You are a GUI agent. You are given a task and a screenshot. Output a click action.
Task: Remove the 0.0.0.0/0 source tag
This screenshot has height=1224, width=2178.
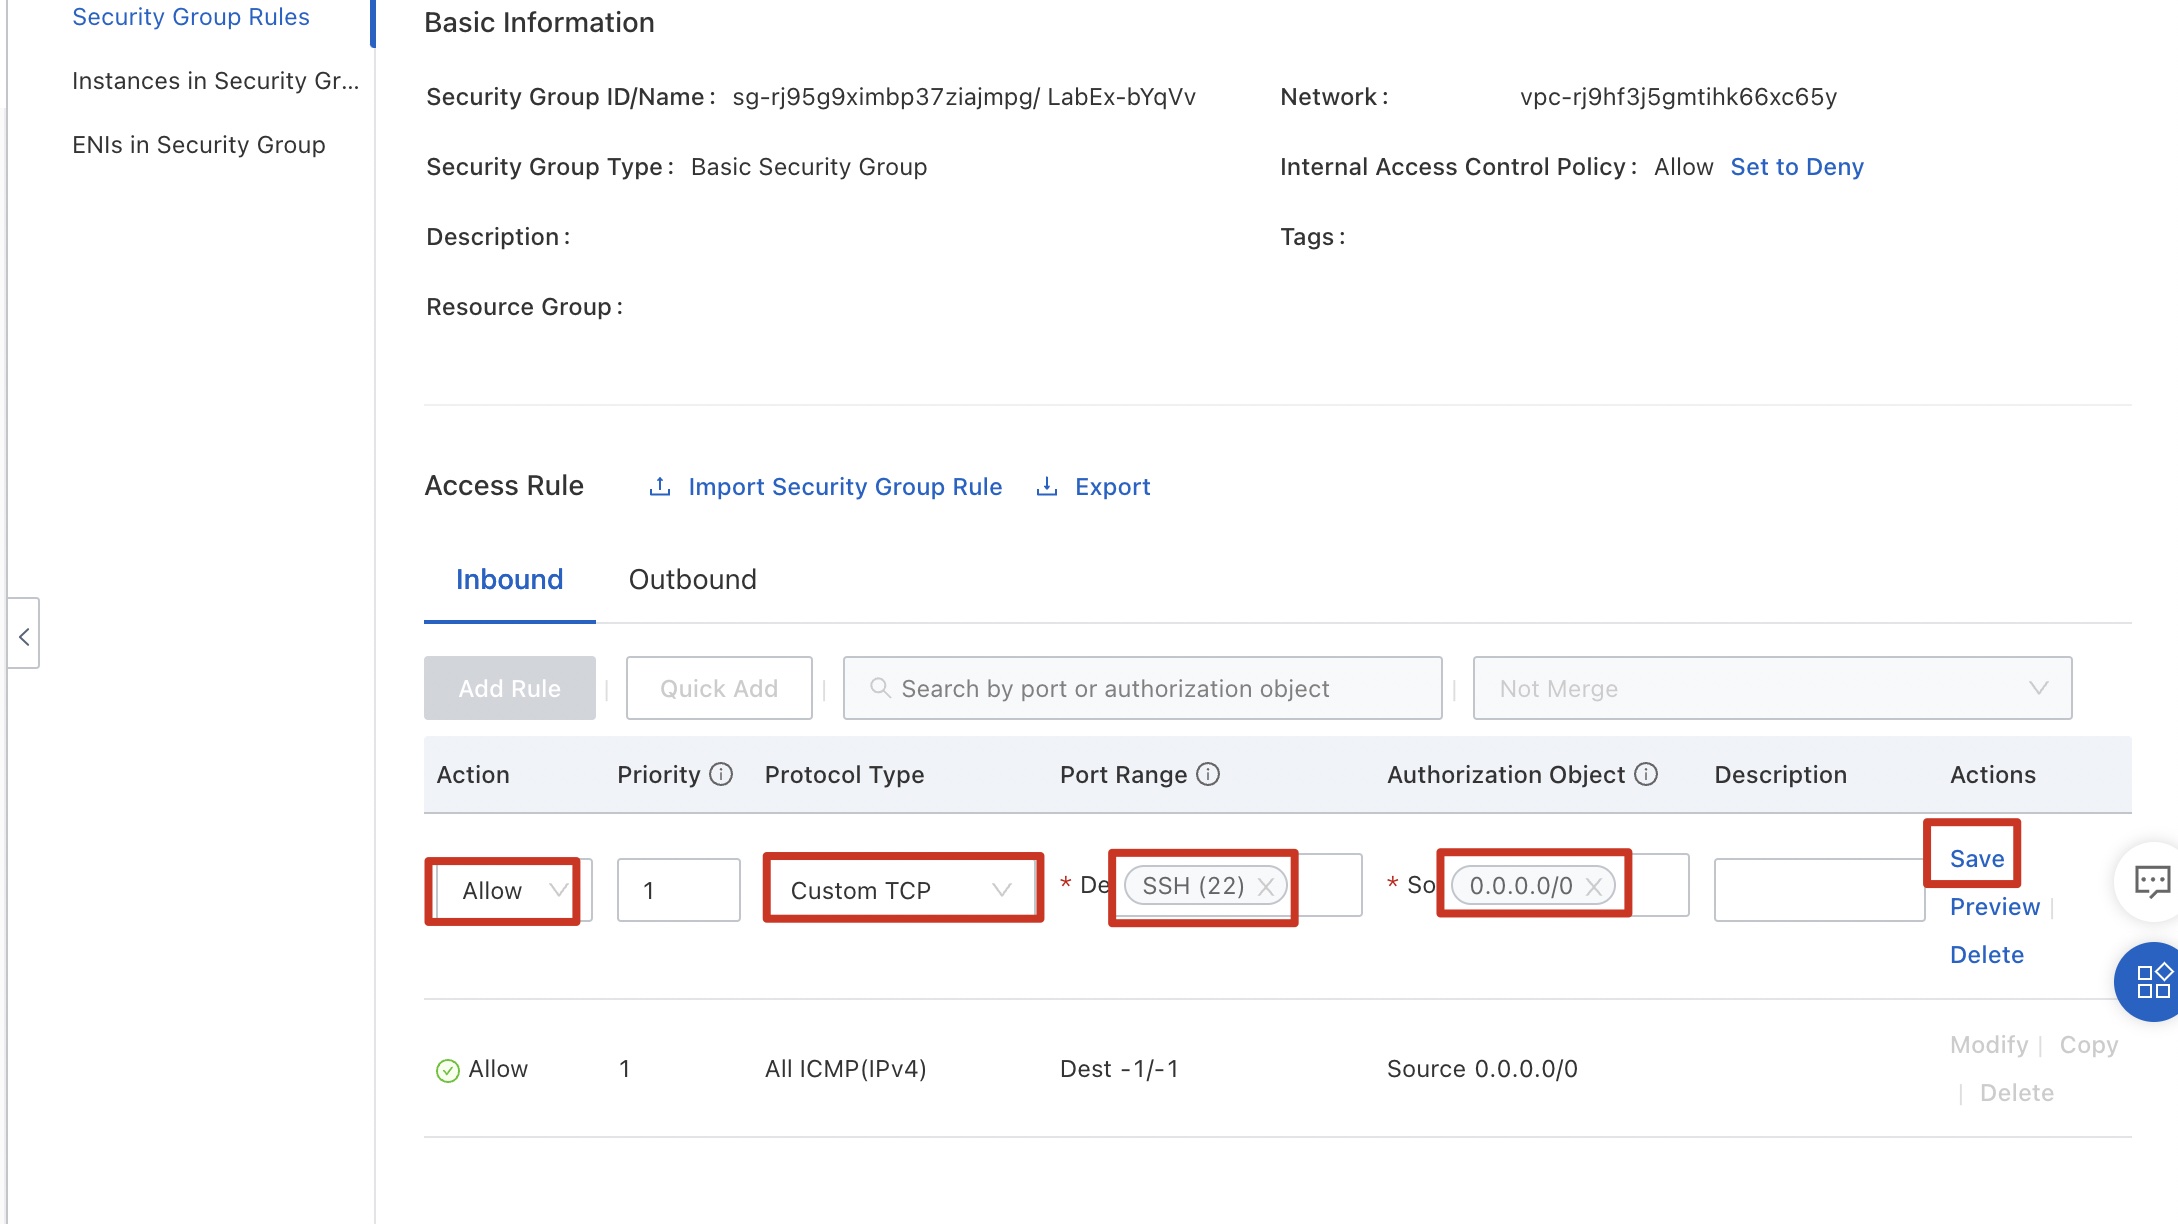(1594, 887)
